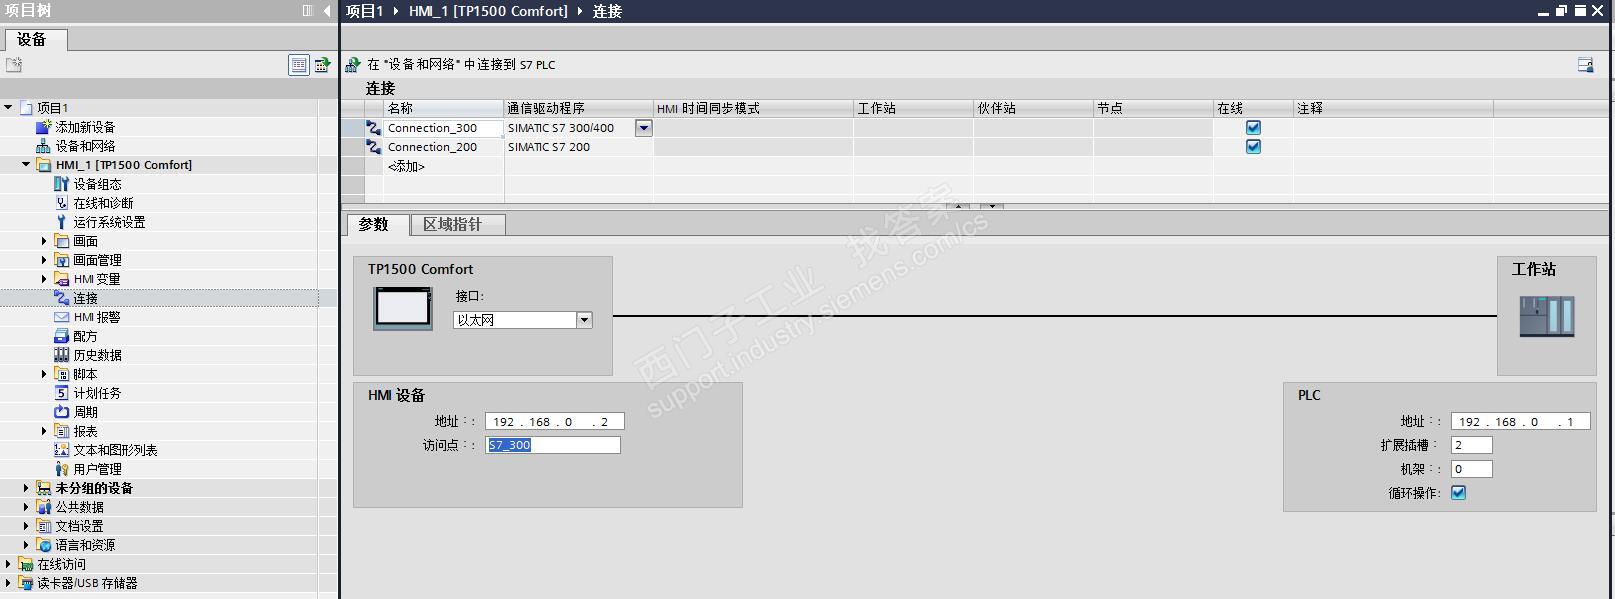
Task: Switch to the 区域指针 tab
Action: click(457, 225)
